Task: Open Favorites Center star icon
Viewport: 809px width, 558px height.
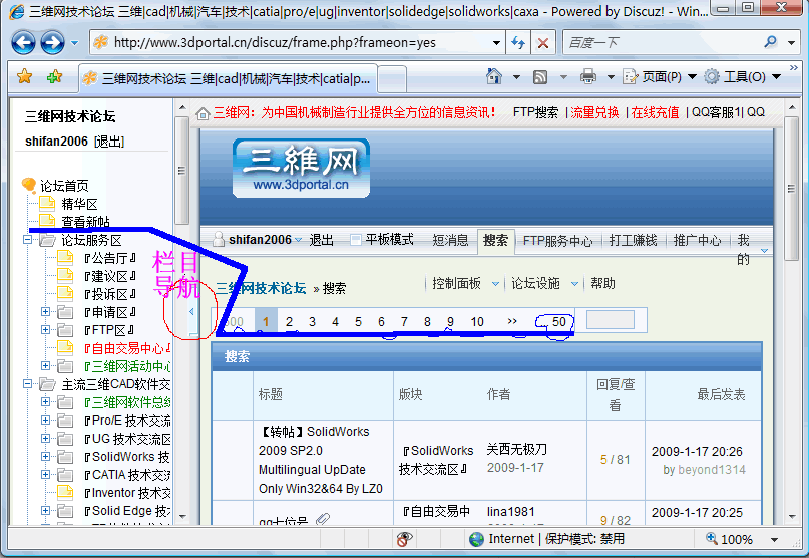Action: (24, 77)
